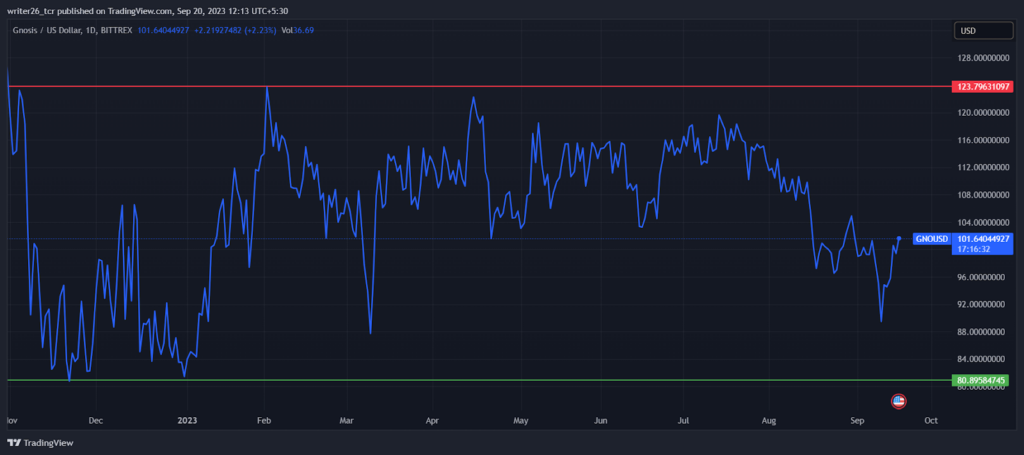The image size is (1024, 455).
Task: Select the red 123.79631097 price label
Action: 982,86
